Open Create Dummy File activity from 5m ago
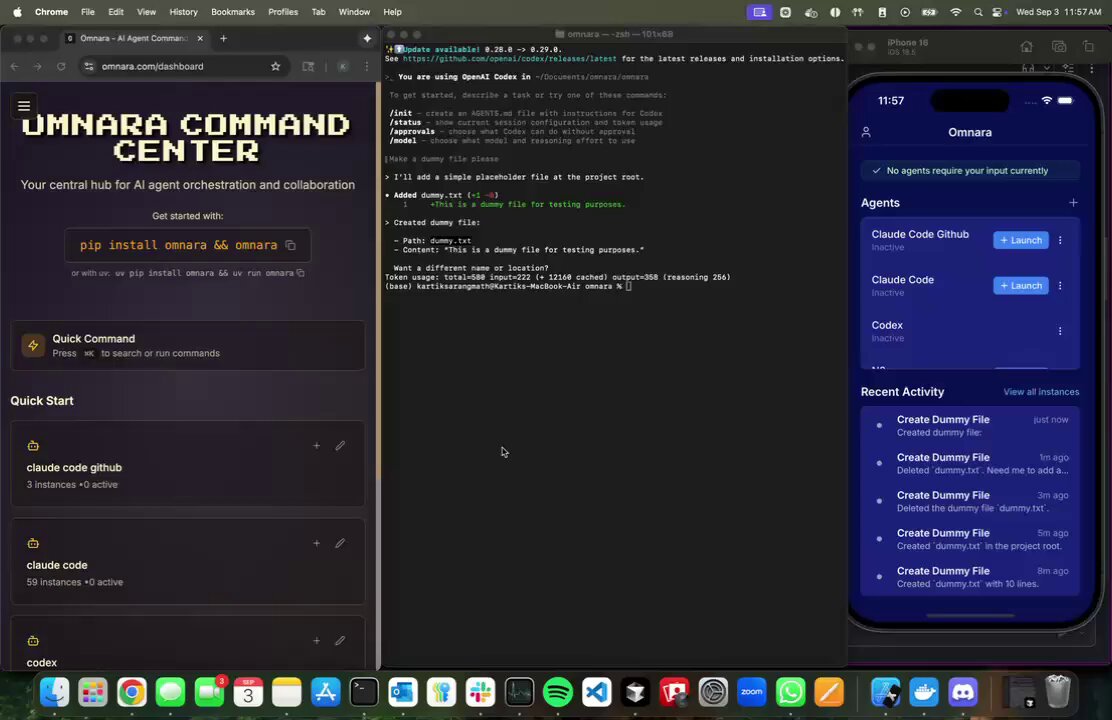Screen dimensions: 1112x720 click(969, 539)
